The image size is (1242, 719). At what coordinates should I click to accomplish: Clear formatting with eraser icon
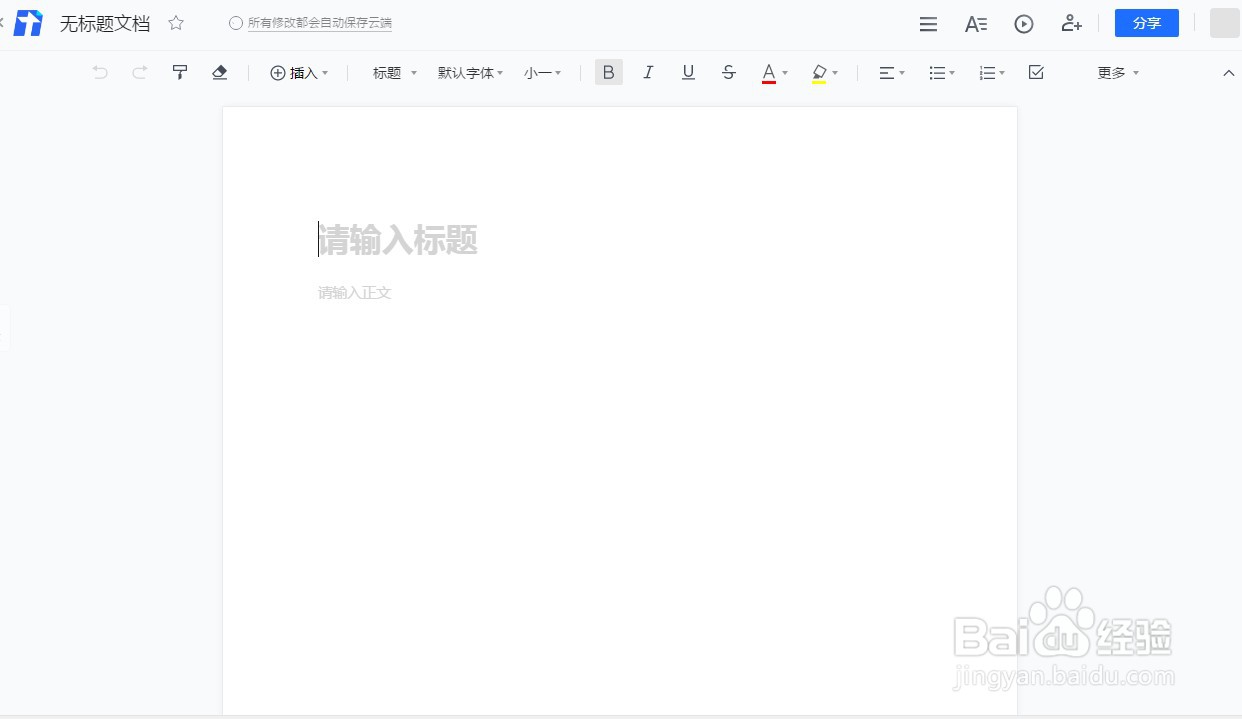click(220, 72)
